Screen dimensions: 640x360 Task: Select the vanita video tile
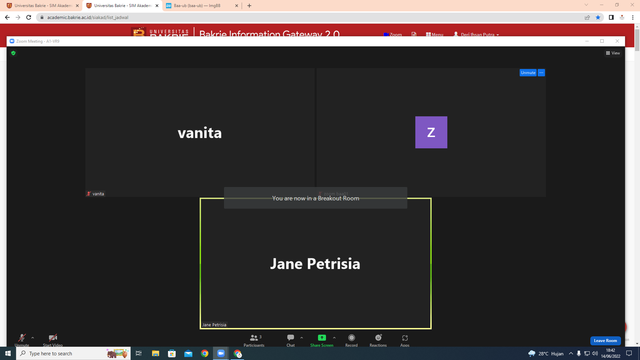click(x=200, y=132)
